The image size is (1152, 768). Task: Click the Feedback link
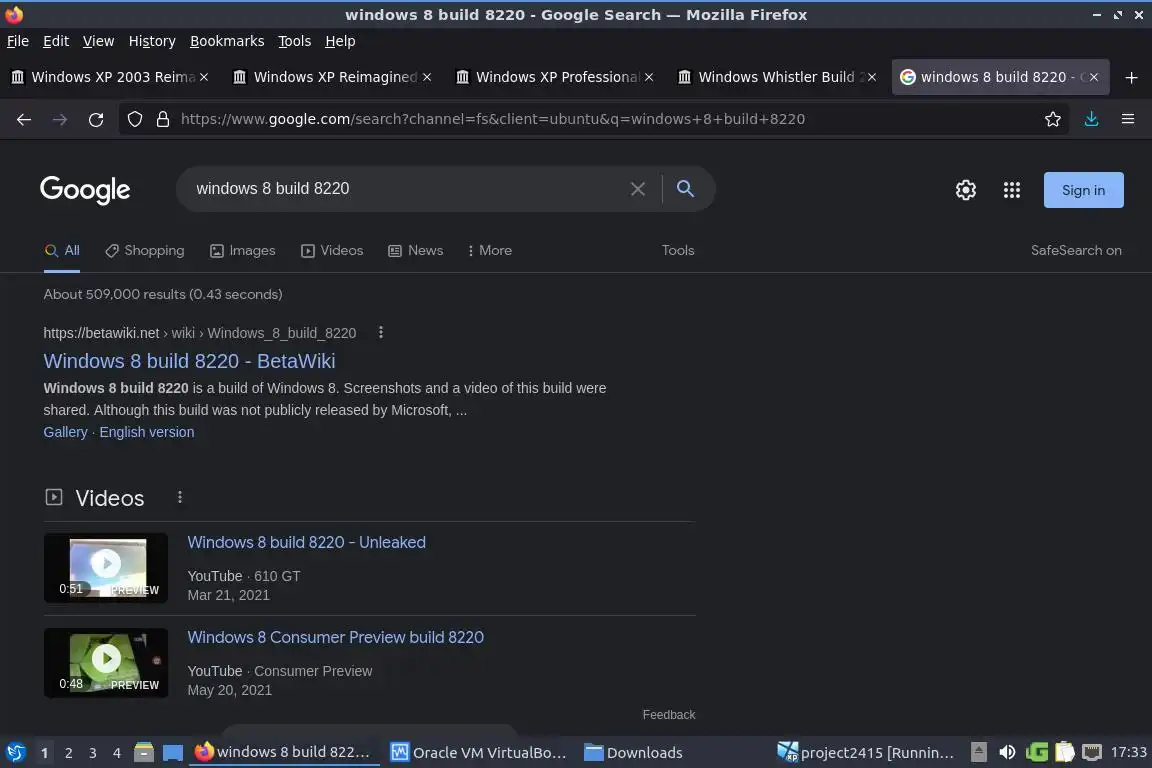[669, 714]
